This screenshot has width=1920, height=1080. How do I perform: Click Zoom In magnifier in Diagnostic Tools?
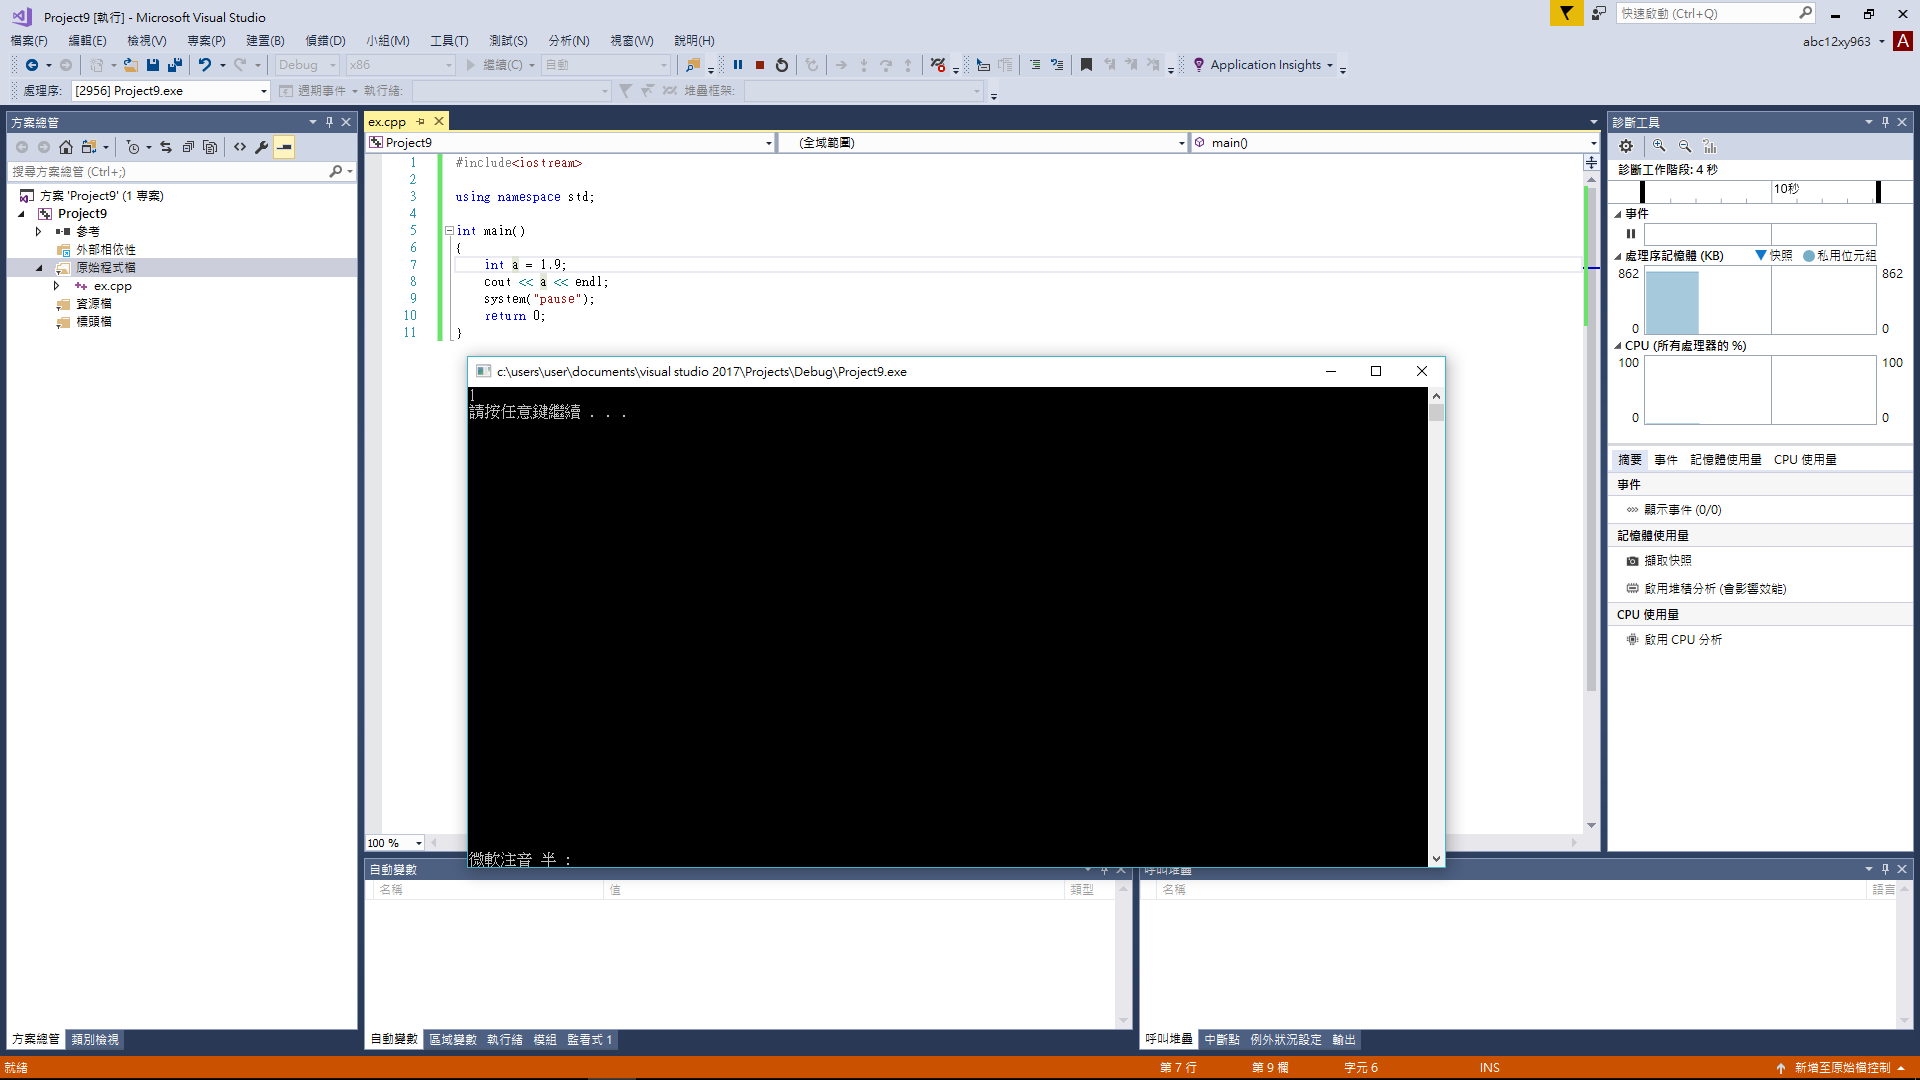pos(1659,146)
